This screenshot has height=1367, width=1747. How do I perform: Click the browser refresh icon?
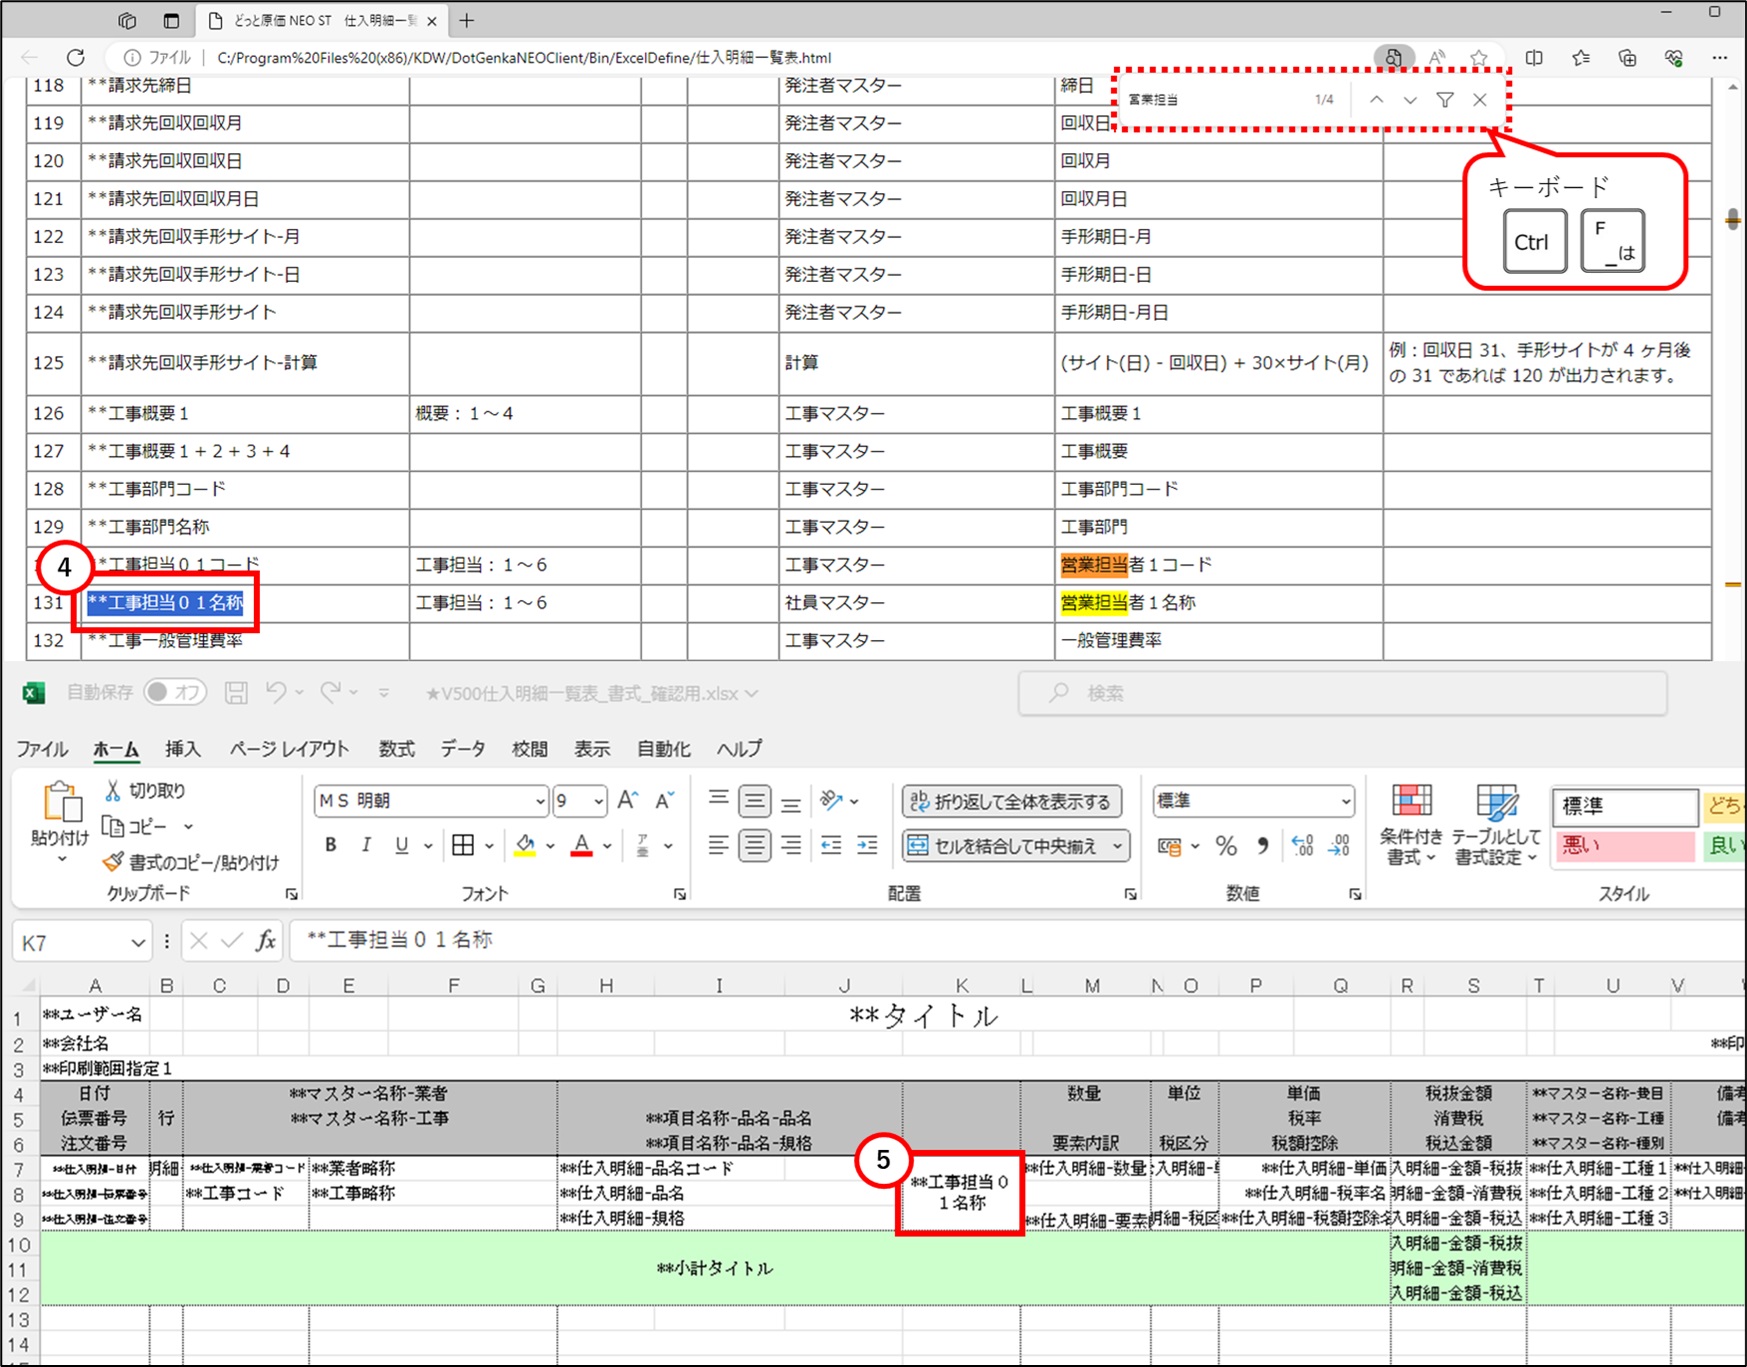(x=76, y=58)
